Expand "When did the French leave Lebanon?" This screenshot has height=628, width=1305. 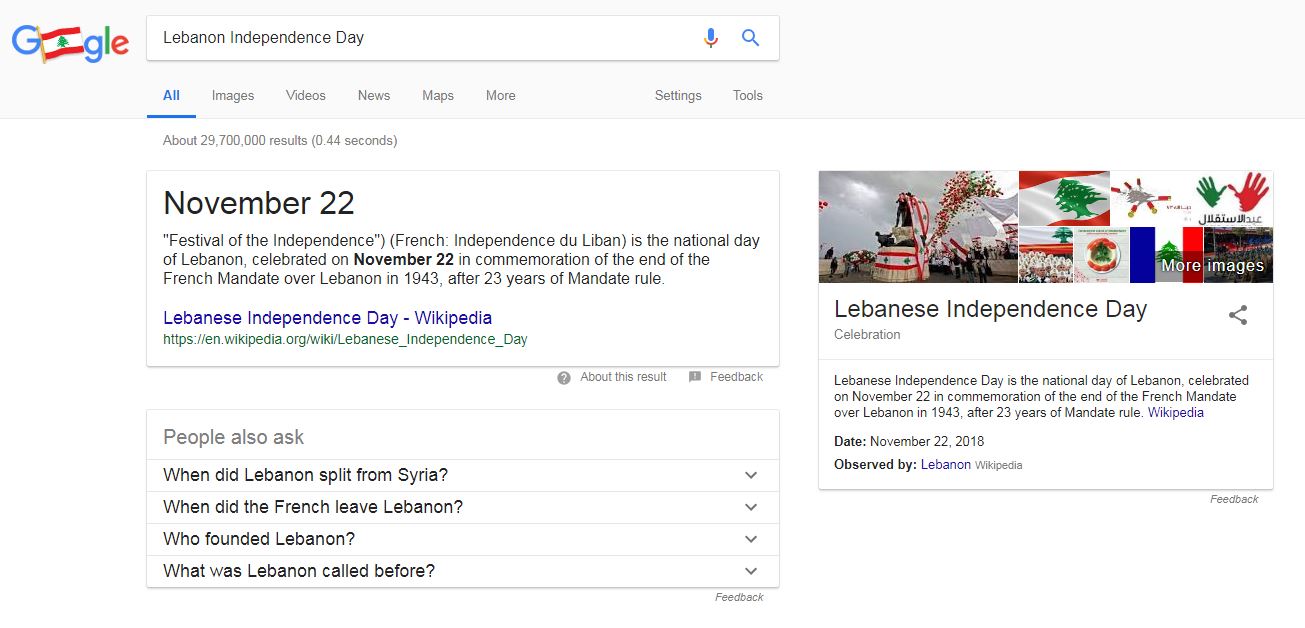click(462, 507)
